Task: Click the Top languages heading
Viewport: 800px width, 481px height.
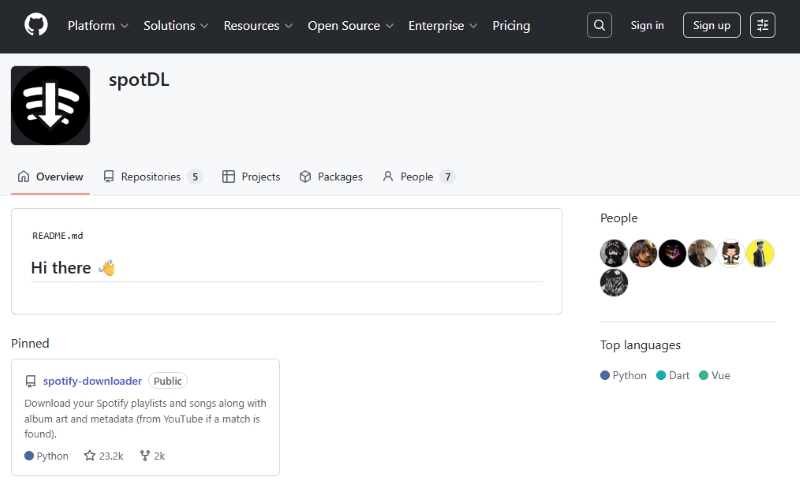Action: tap(640, 345)
